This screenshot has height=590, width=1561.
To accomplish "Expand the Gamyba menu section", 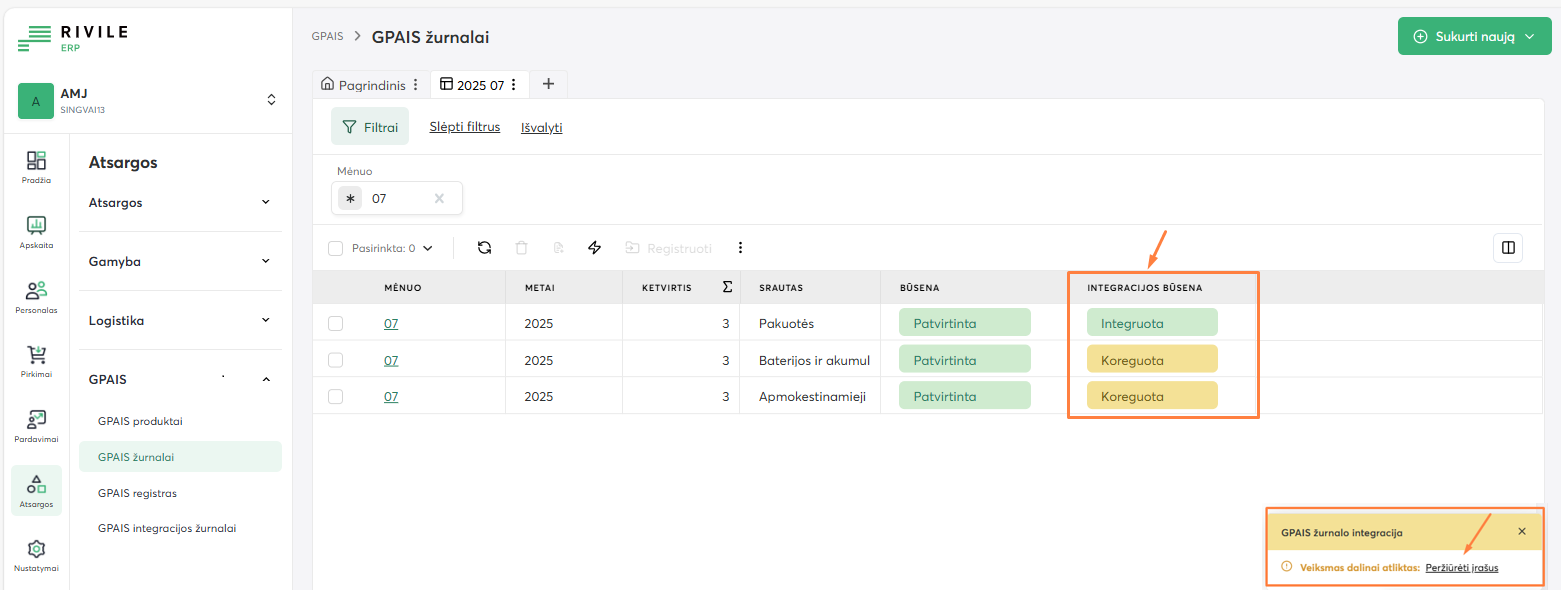I will (180, 261).
